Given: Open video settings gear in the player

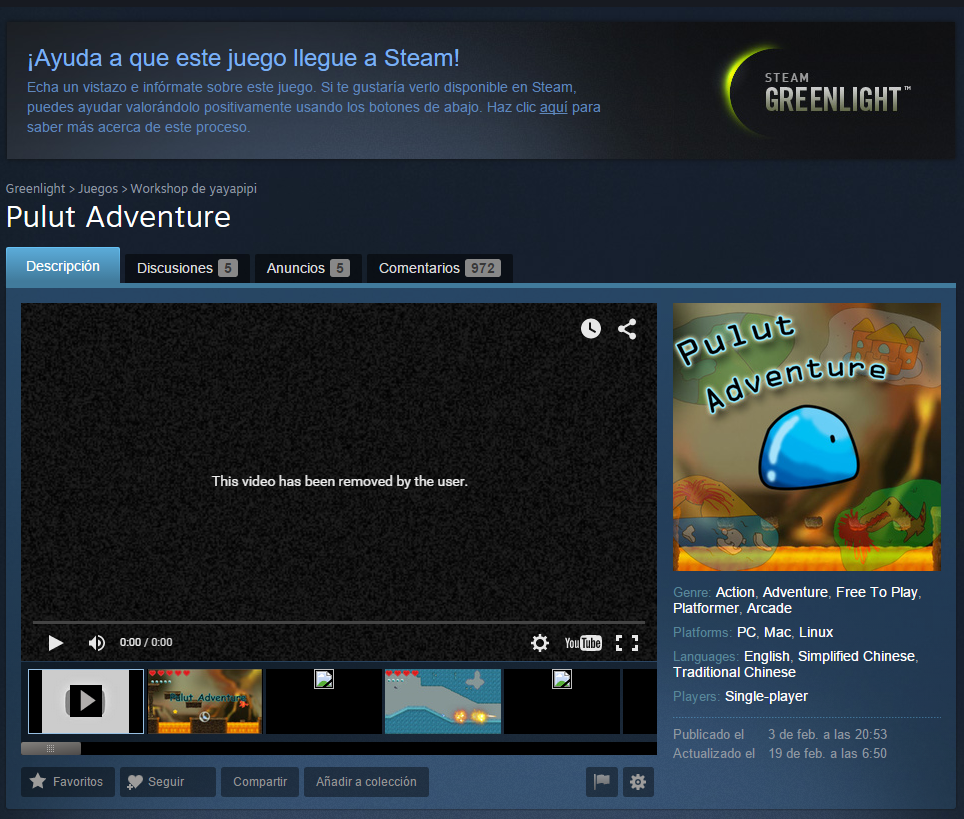Looking at the screenshot, I should pos(540,643).
